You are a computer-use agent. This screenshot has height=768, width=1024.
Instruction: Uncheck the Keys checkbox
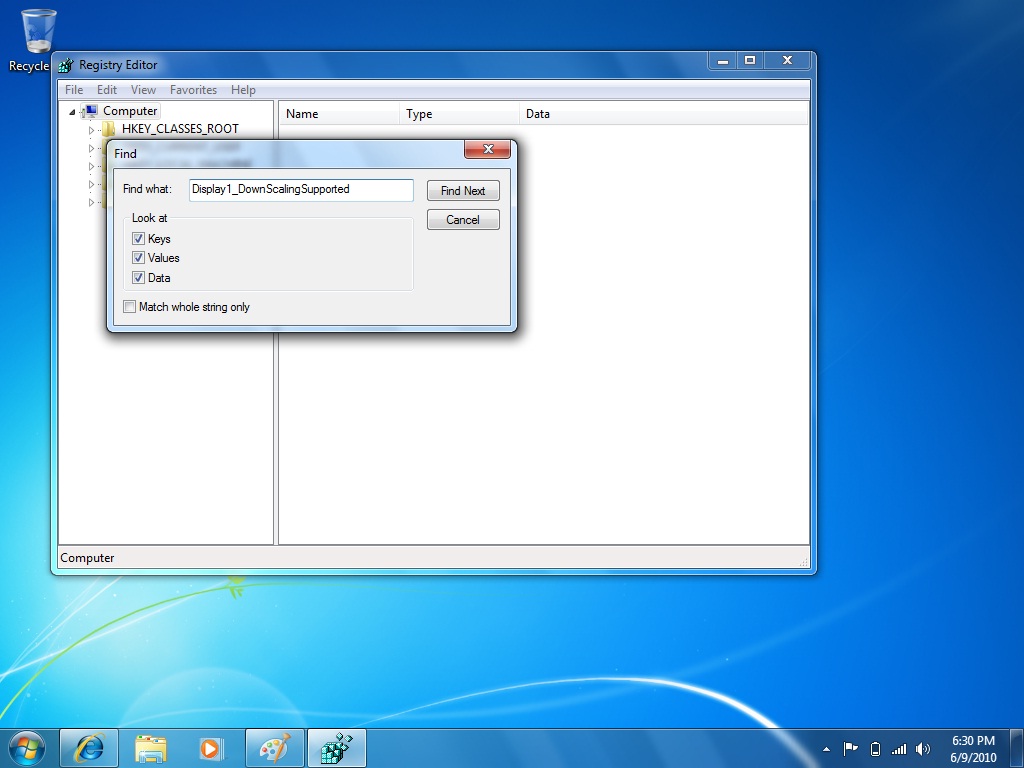coord(139,239)
